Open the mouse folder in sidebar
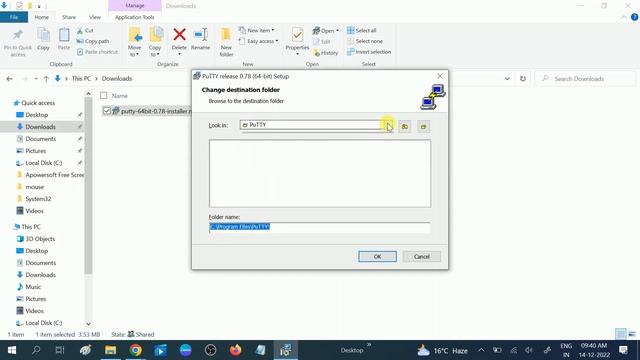The image size is (640, 360). click(x=35, y=187)
